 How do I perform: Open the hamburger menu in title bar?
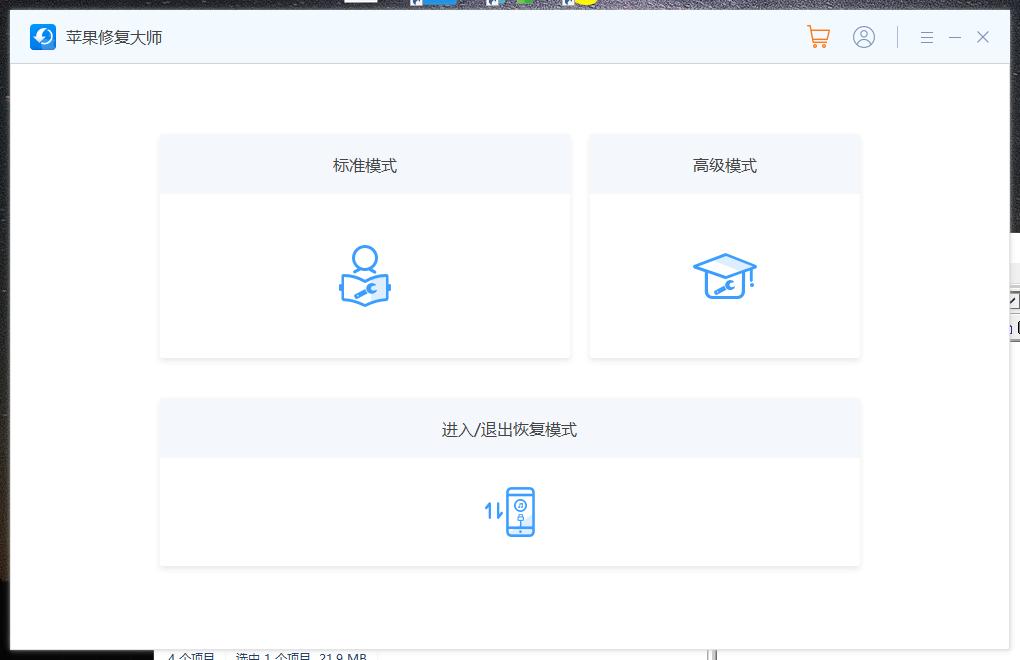point(927,37)
